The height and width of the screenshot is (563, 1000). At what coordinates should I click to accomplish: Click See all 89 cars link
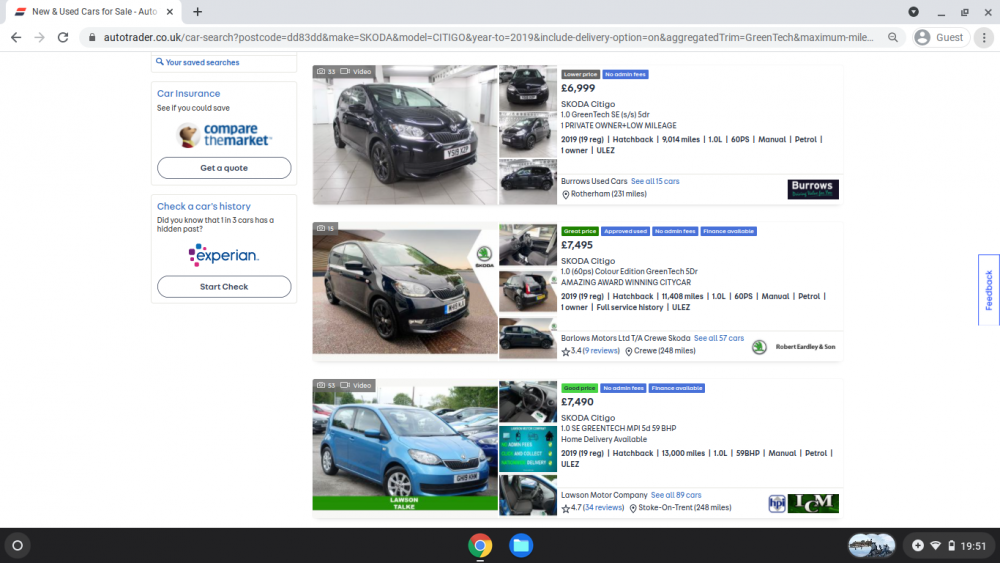pyautogui.click(x=675, y=495)
